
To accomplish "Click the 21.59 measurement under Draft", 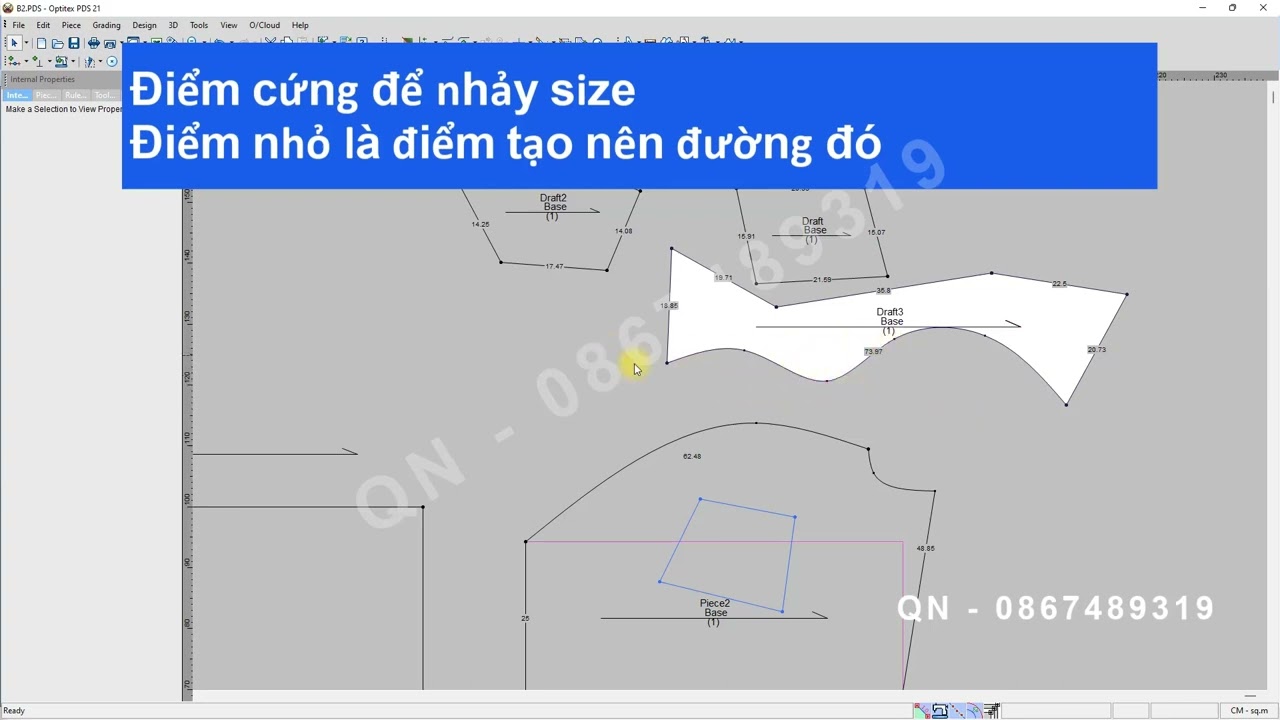I will [x=822, y=279].
